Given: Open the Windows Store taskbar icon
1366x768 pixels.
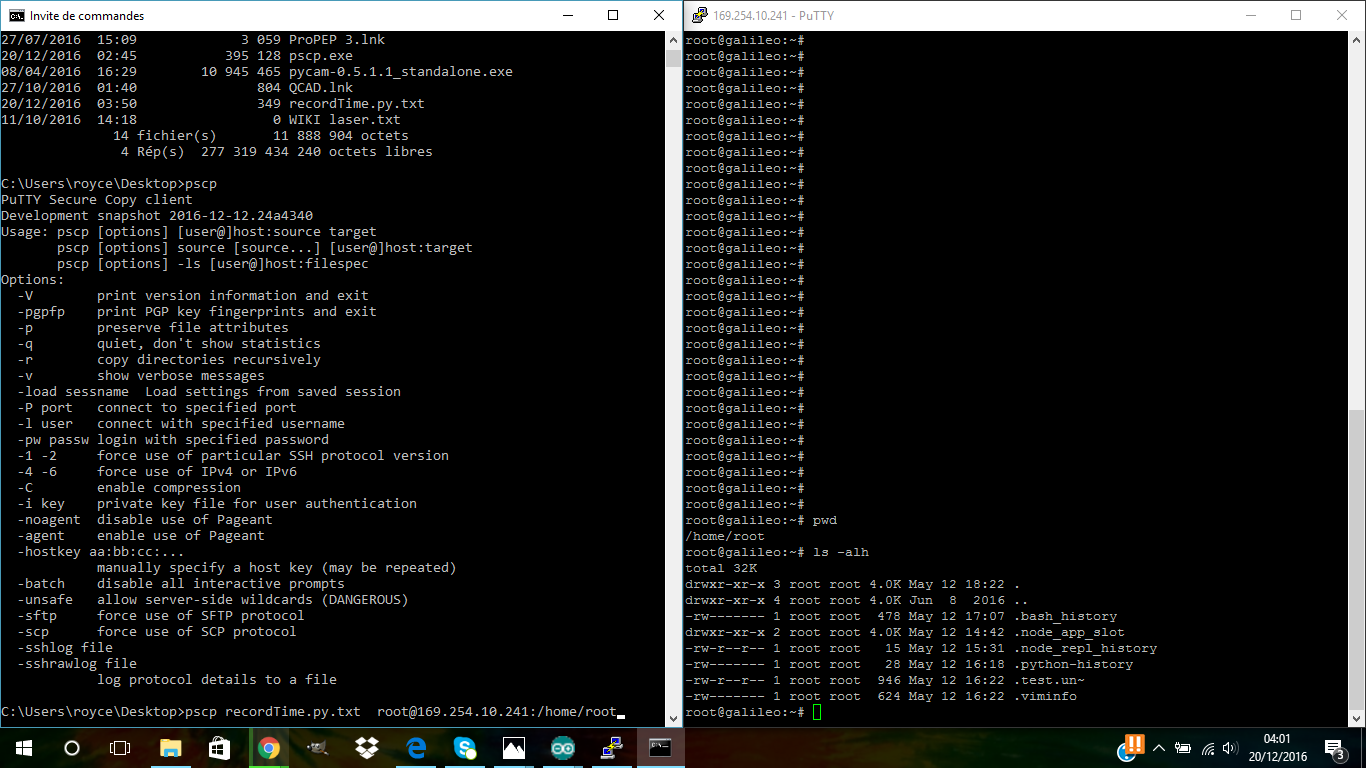Looking at the screenshot, I should coord(219,747).
